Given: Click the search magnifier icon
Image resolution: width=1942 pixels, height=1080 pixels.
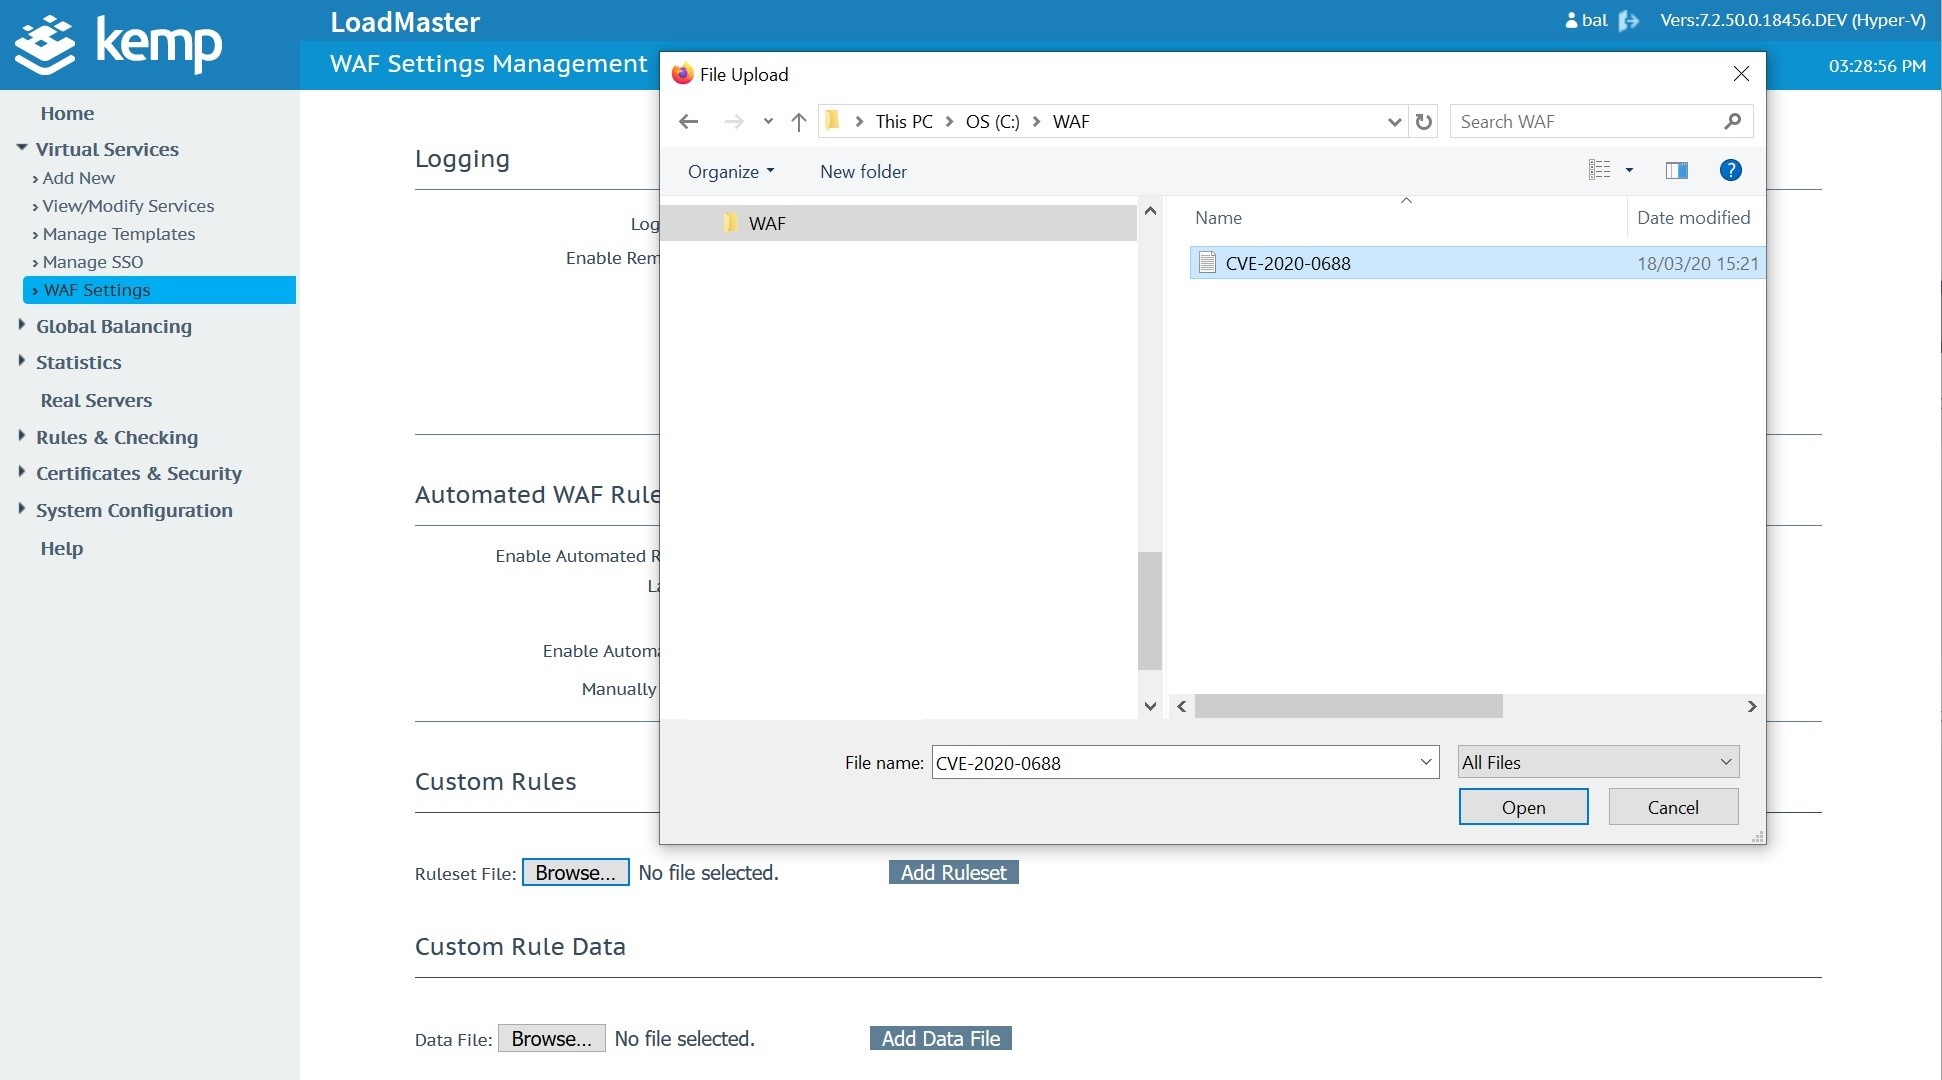Looking at the screenshot, I should tap(1733, 122).
